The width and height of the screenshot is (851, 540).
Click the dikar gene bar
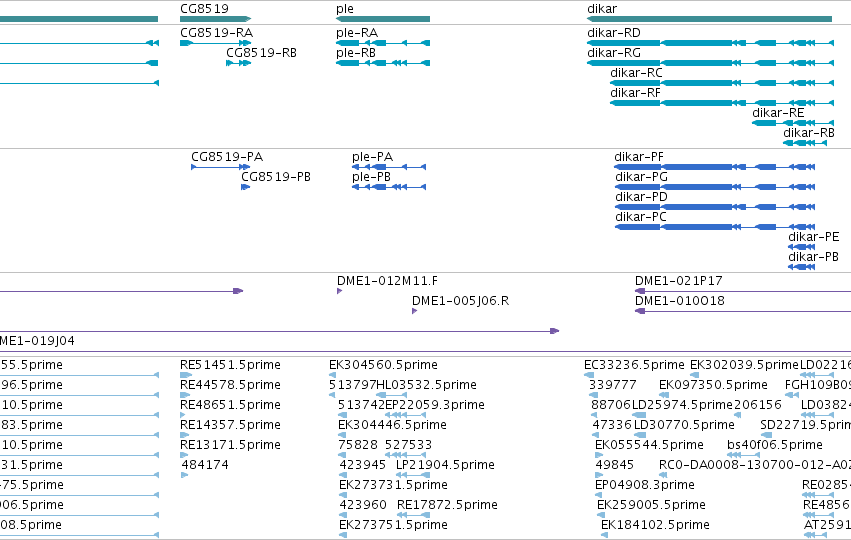(709, 19)
